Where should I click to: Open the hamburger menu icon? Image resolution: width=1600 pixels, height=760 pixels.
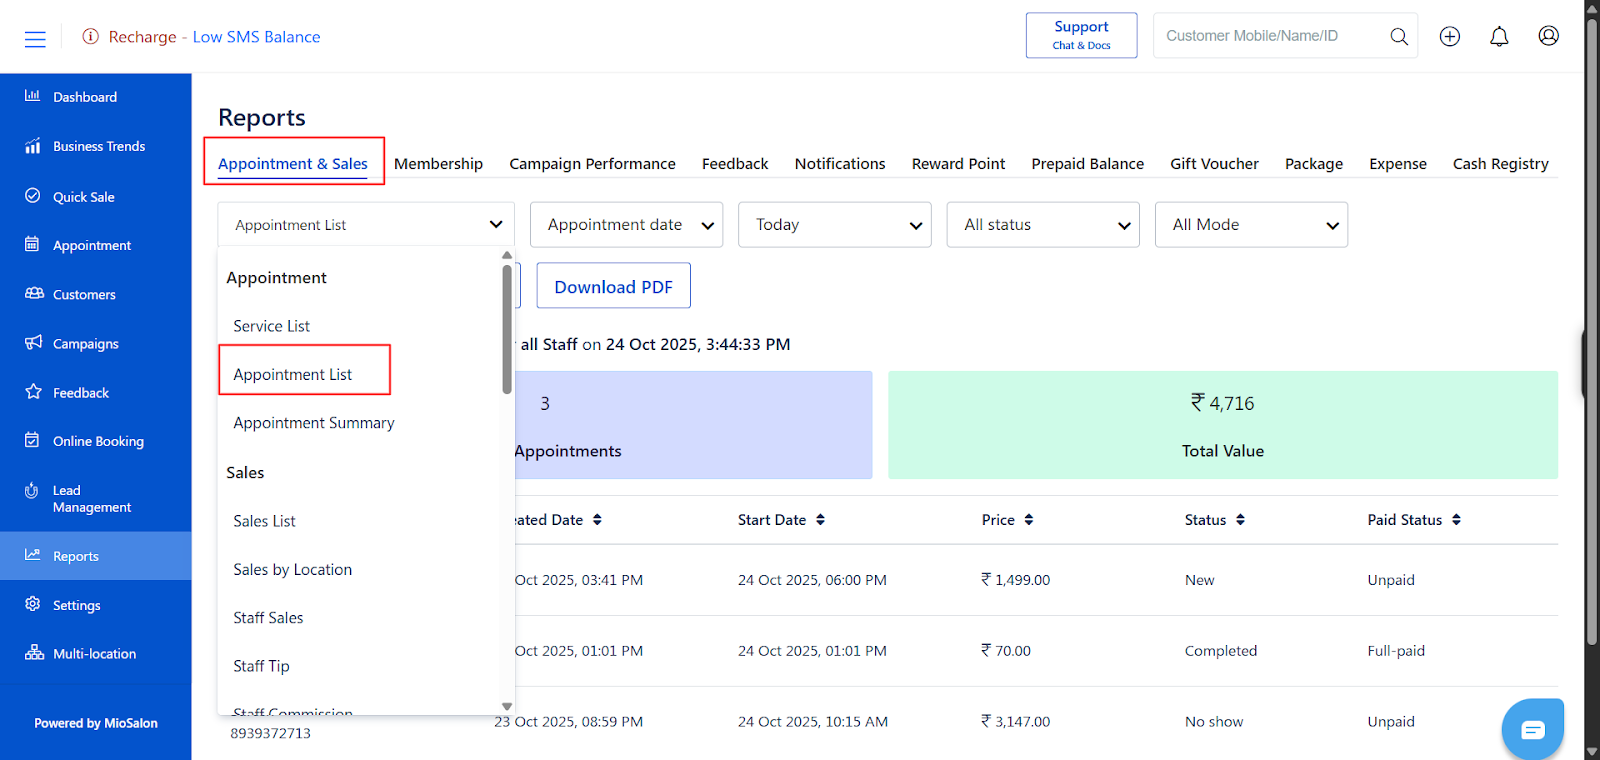click(x=35, y=39)
